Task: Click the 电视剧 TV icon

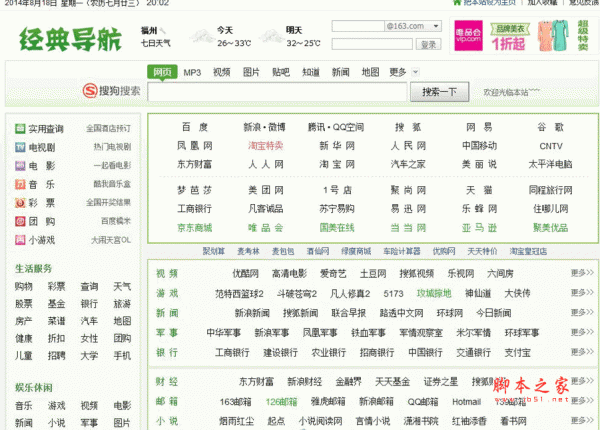Action: point(20,147)
